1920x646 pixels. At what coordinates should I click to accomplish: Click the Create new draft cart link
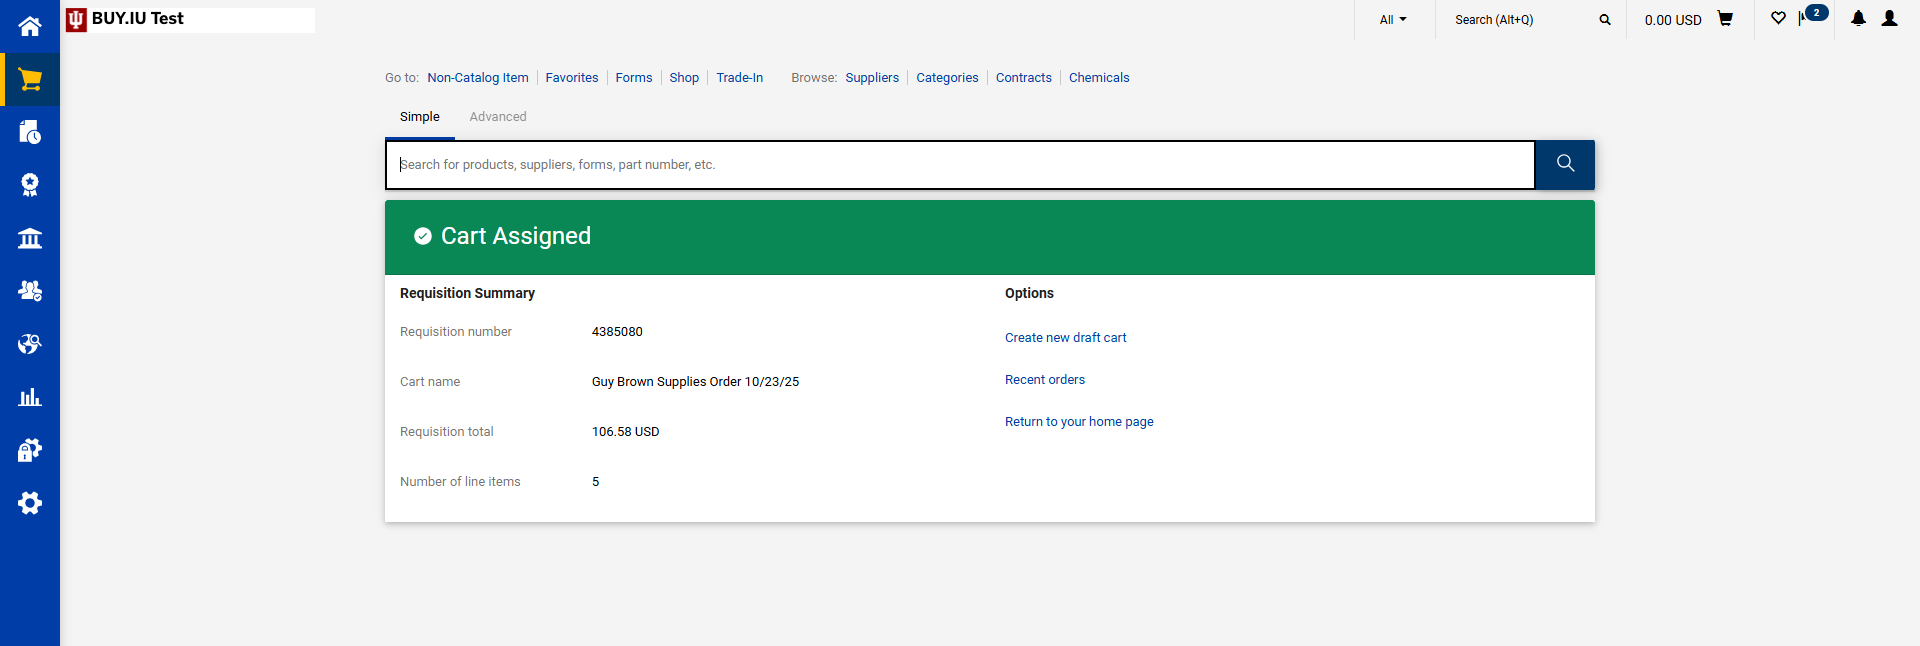coord(1065,338)
